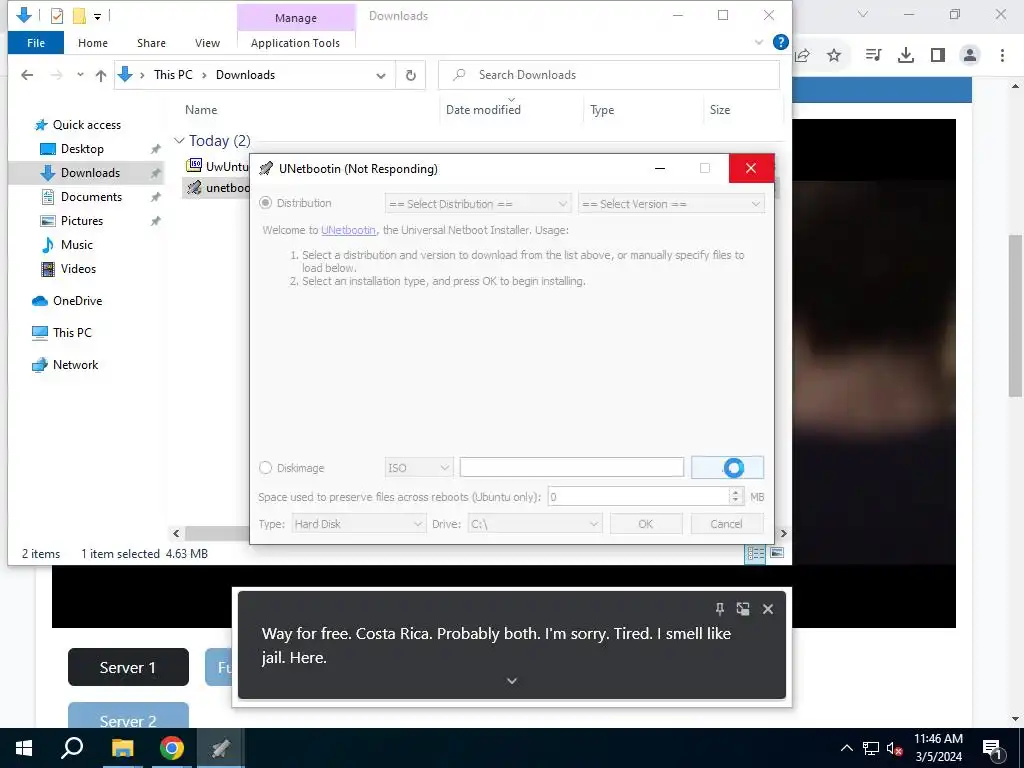Viewport: 1024px width, 768px height.
Task: Open the Select Distribution dropdown
Action: (478, 204)
